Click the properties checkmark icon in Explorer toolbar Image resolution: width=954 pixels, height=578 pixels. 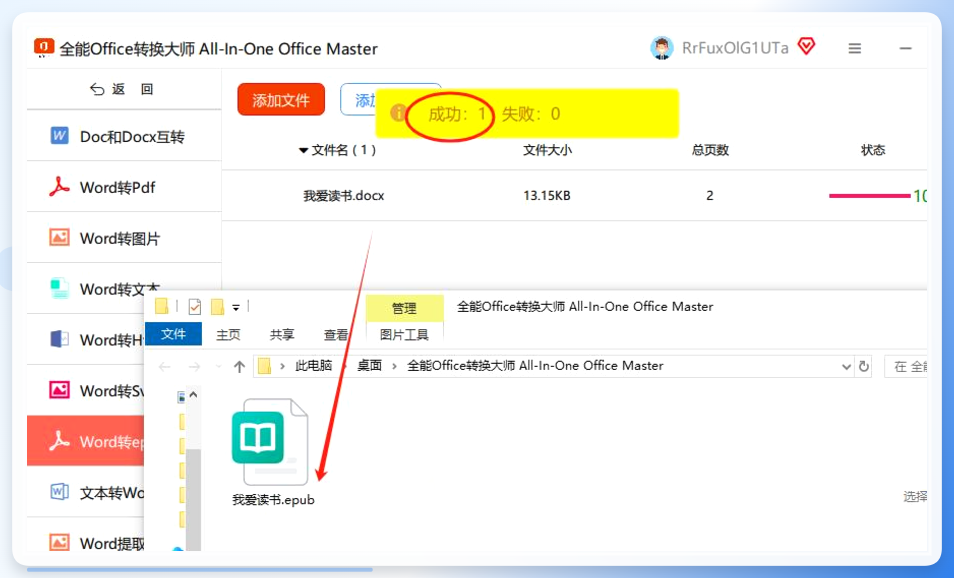tap(195, 307)
